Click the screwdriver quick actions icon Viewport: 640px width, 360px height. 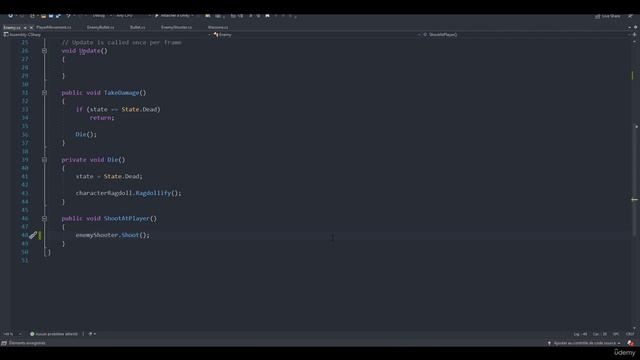(x=33, y=235)
